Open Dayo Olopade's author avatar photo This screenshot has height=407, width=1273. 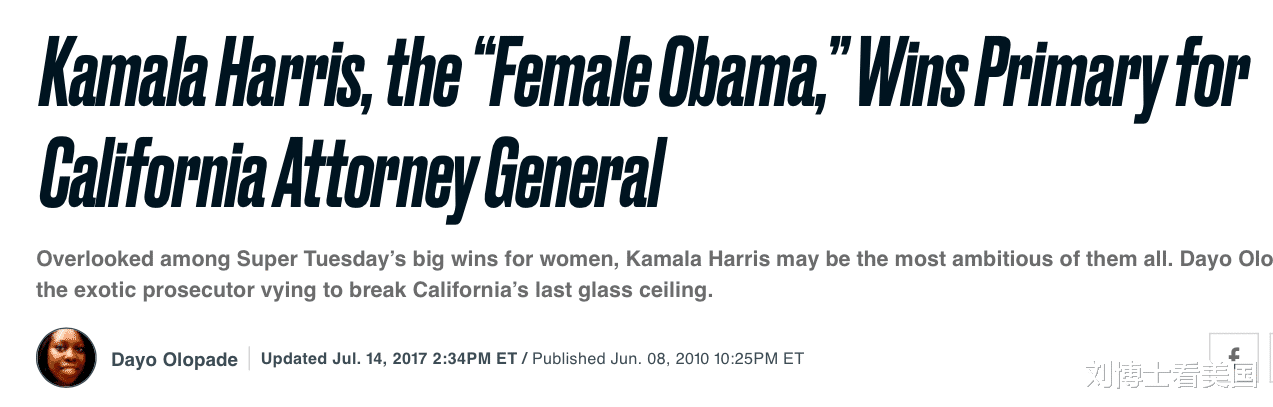(66, 359)
